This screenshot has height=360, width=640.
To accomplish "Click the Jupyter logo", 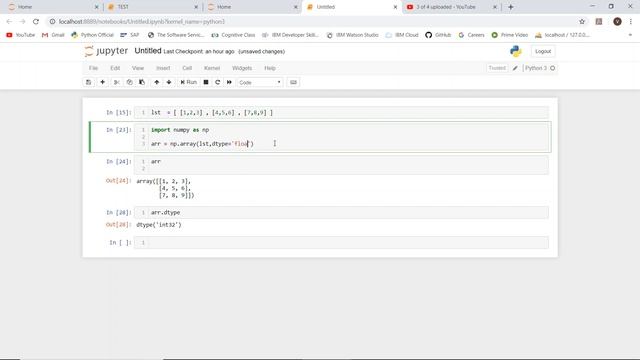I will 106,51.
